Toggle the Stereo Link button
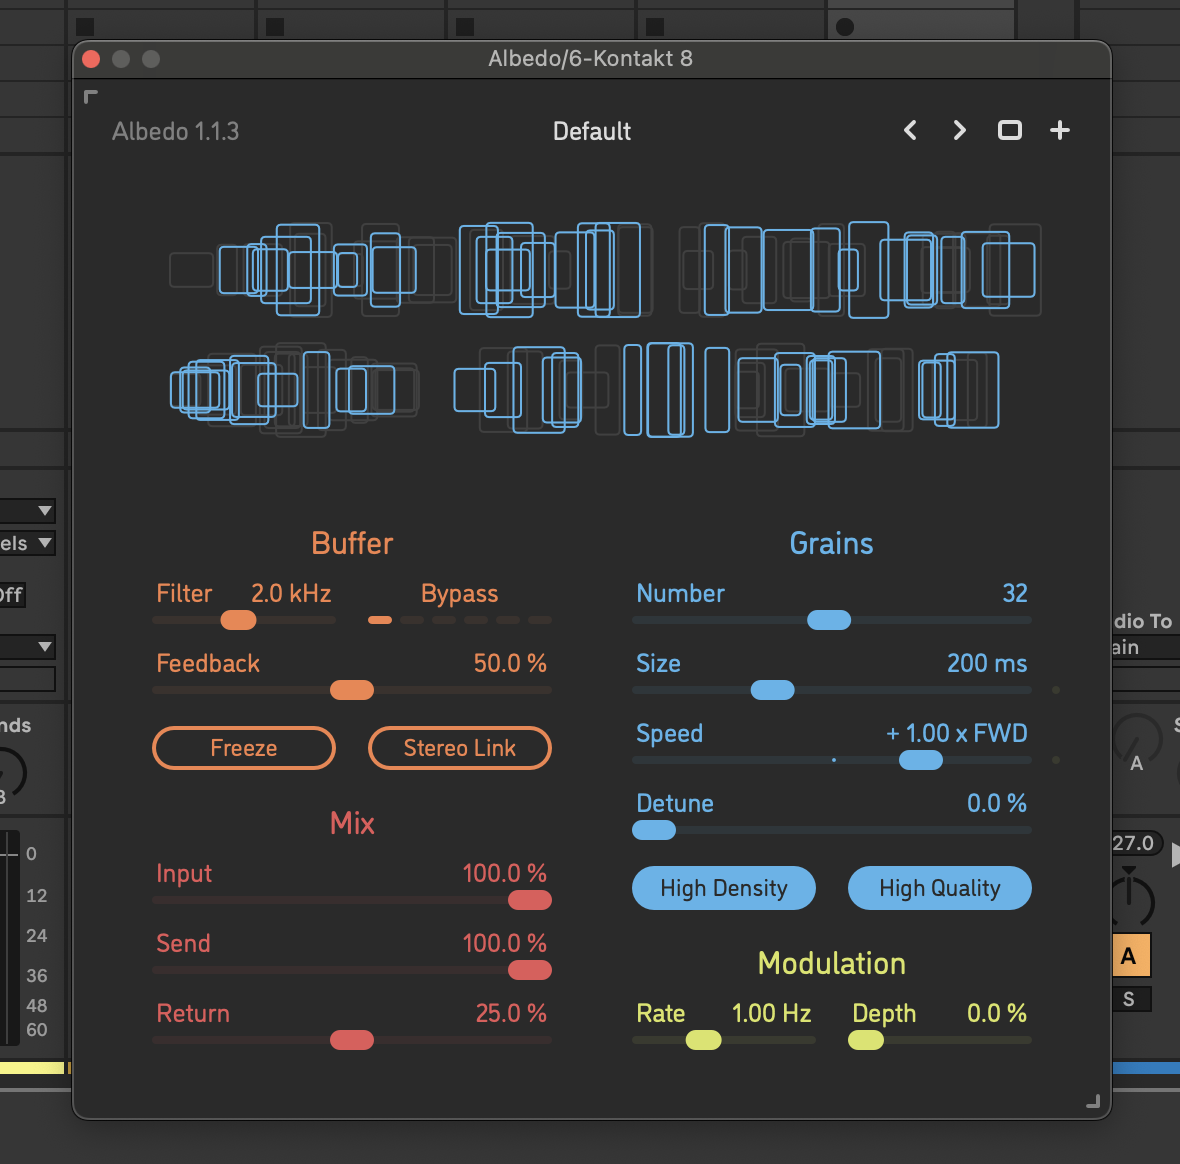 click(460, 748)
